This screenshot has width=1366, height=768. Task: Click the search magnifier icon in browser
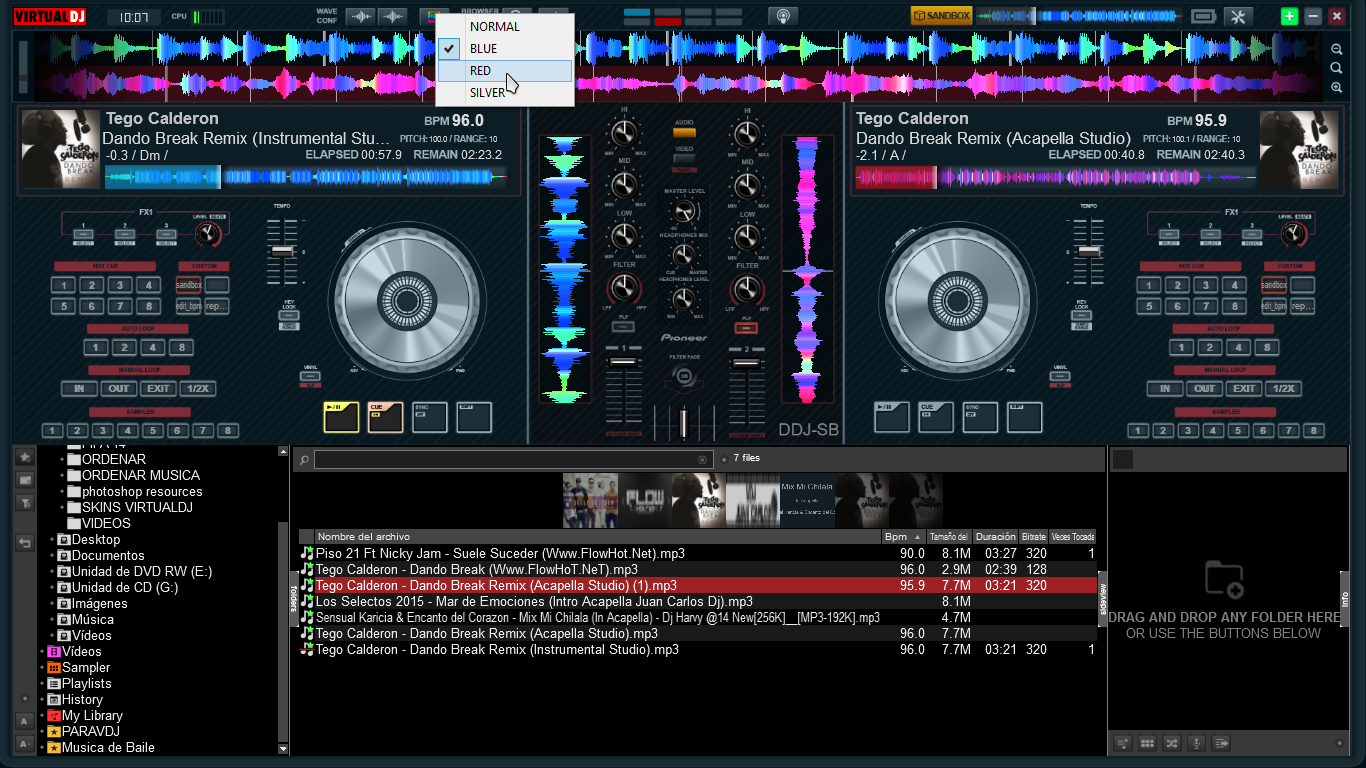(304, 460)
